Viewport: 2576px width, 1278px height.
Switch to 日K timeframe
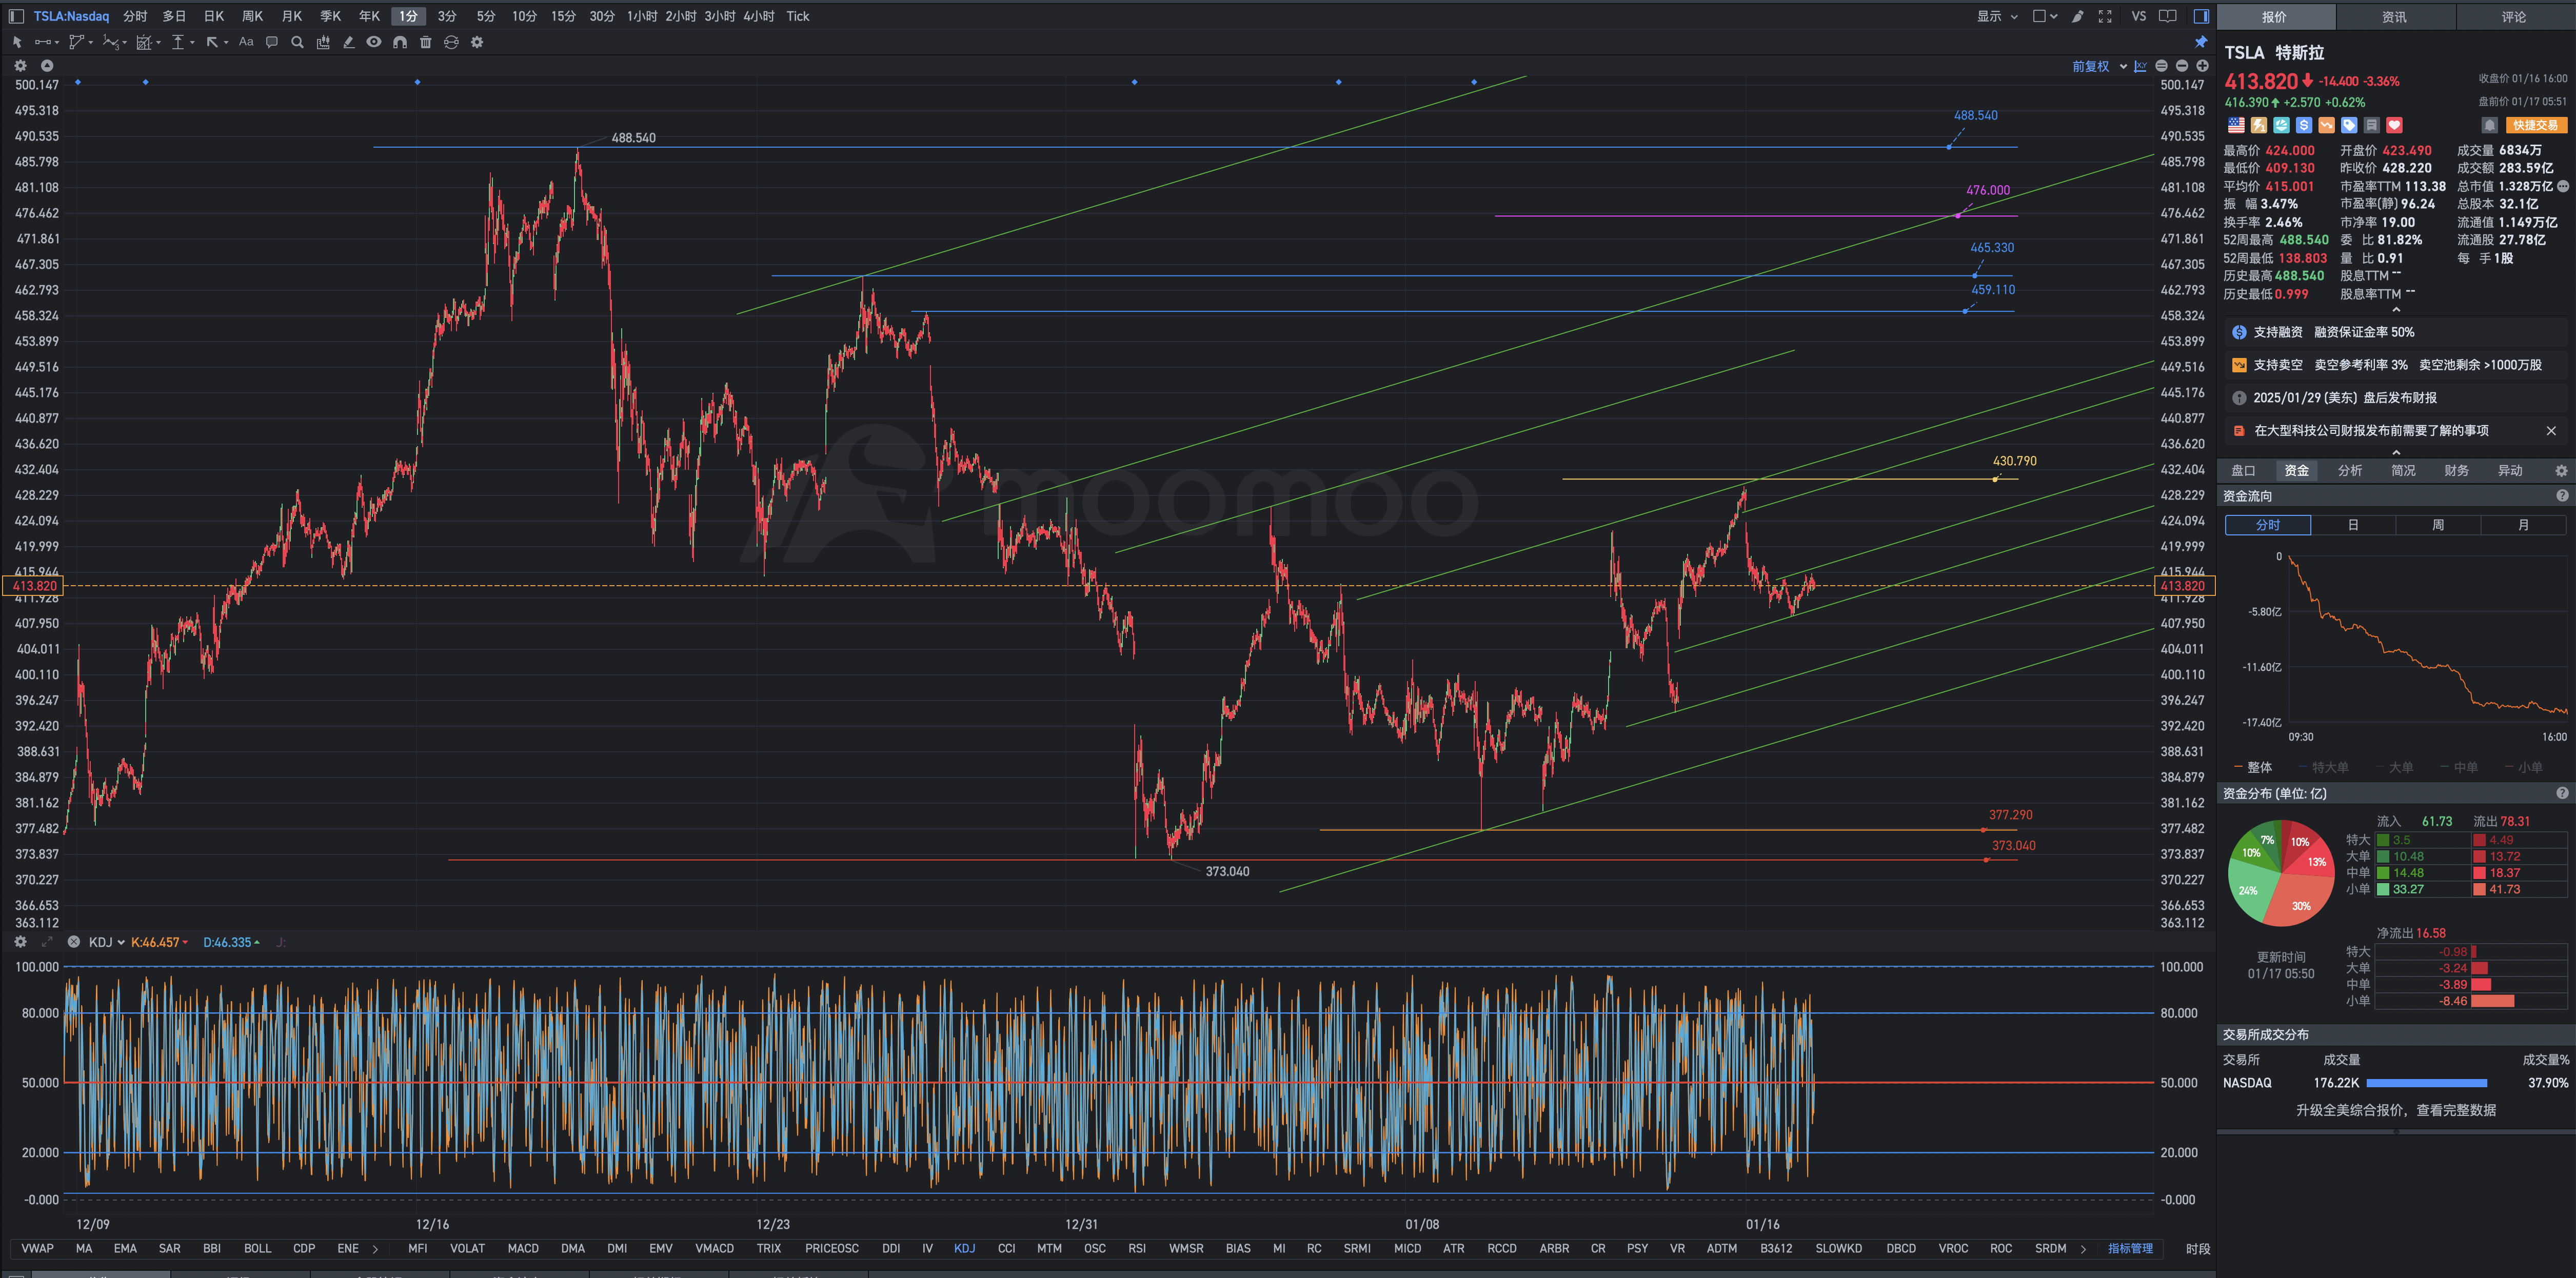click(x=213, y=16)
